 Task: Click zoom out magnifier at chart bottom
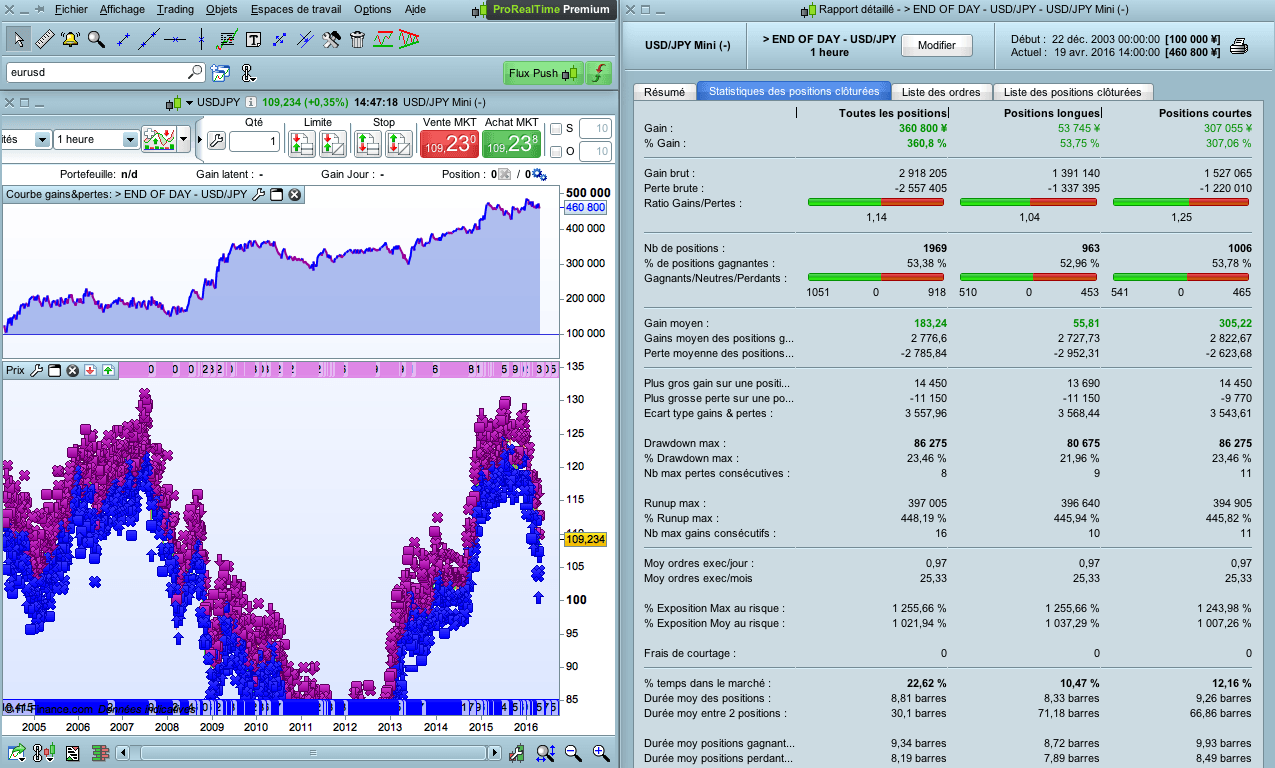573,753
